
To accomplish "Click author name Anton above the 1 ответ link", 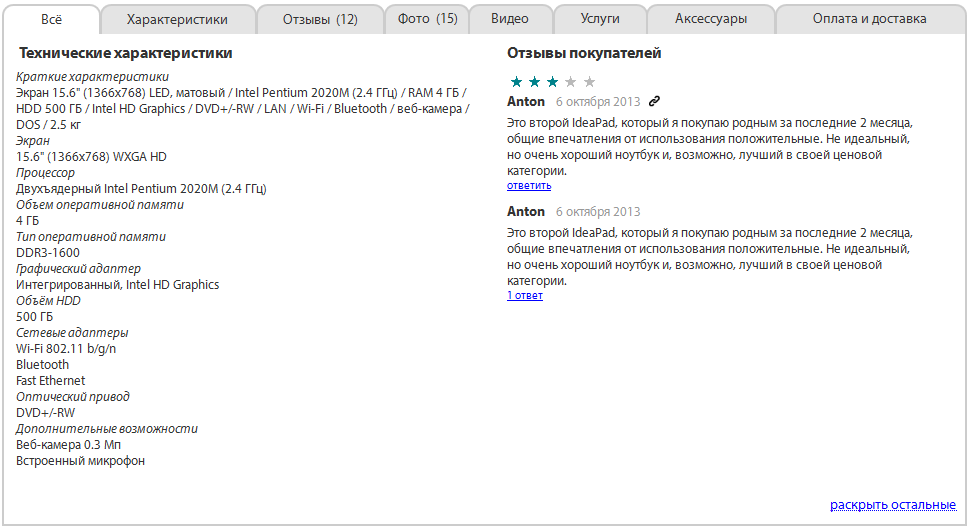I will pos(526,211).
